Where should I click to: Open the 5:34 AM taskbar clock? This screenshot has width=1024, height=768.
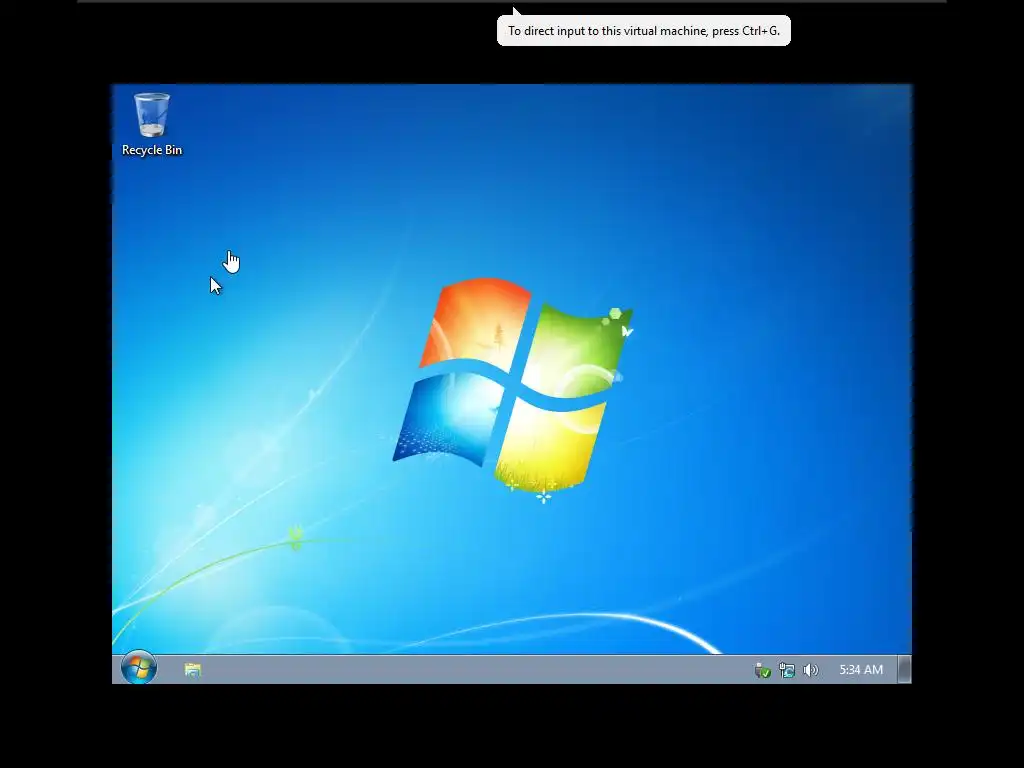tap(861, 670)
